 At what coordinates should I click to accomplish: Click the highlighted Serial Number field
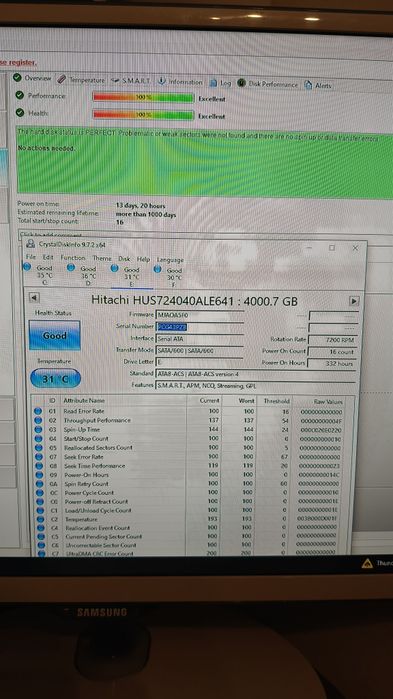199,327
